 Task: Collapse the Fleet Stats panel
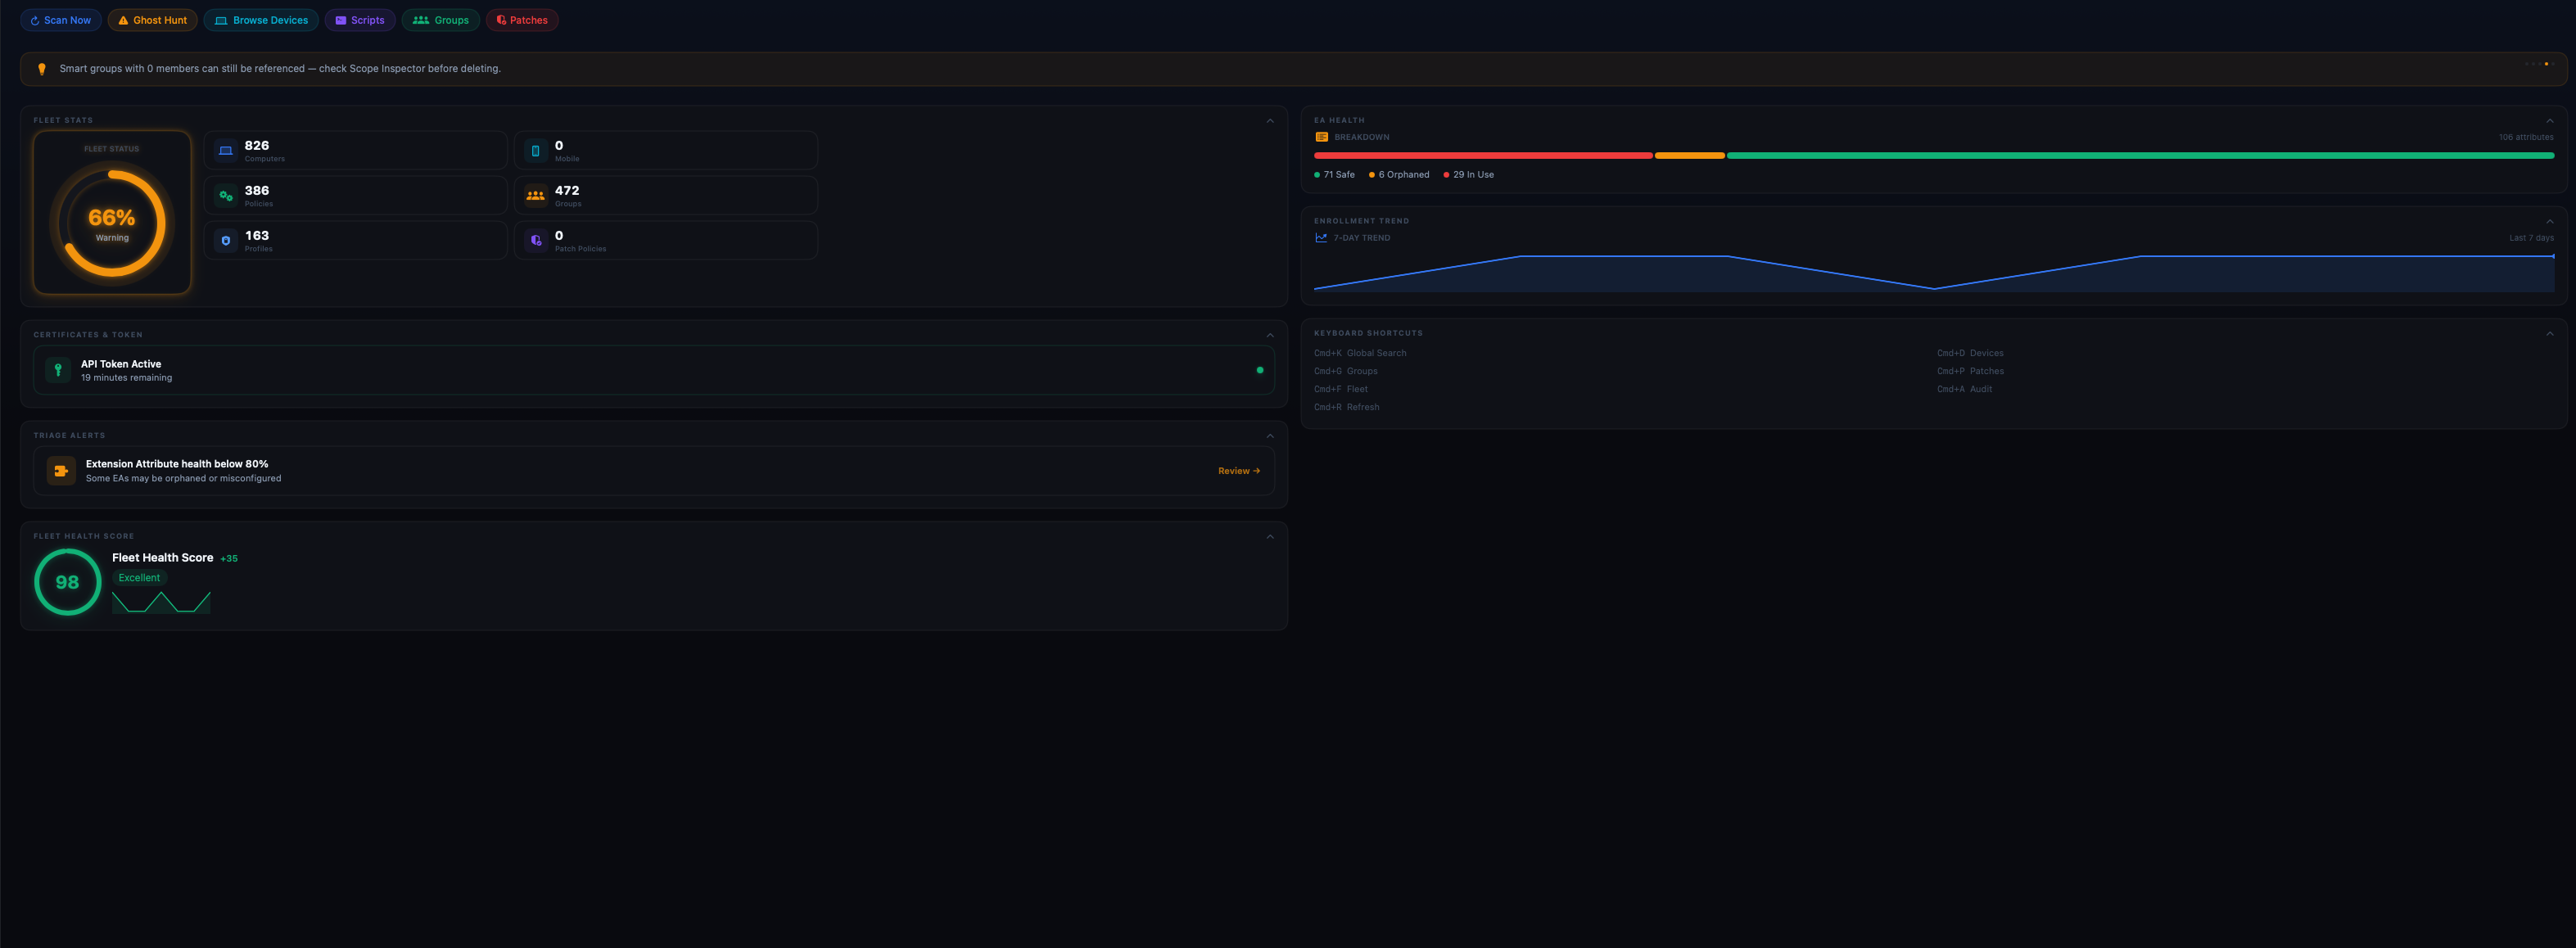[1270, 121]
